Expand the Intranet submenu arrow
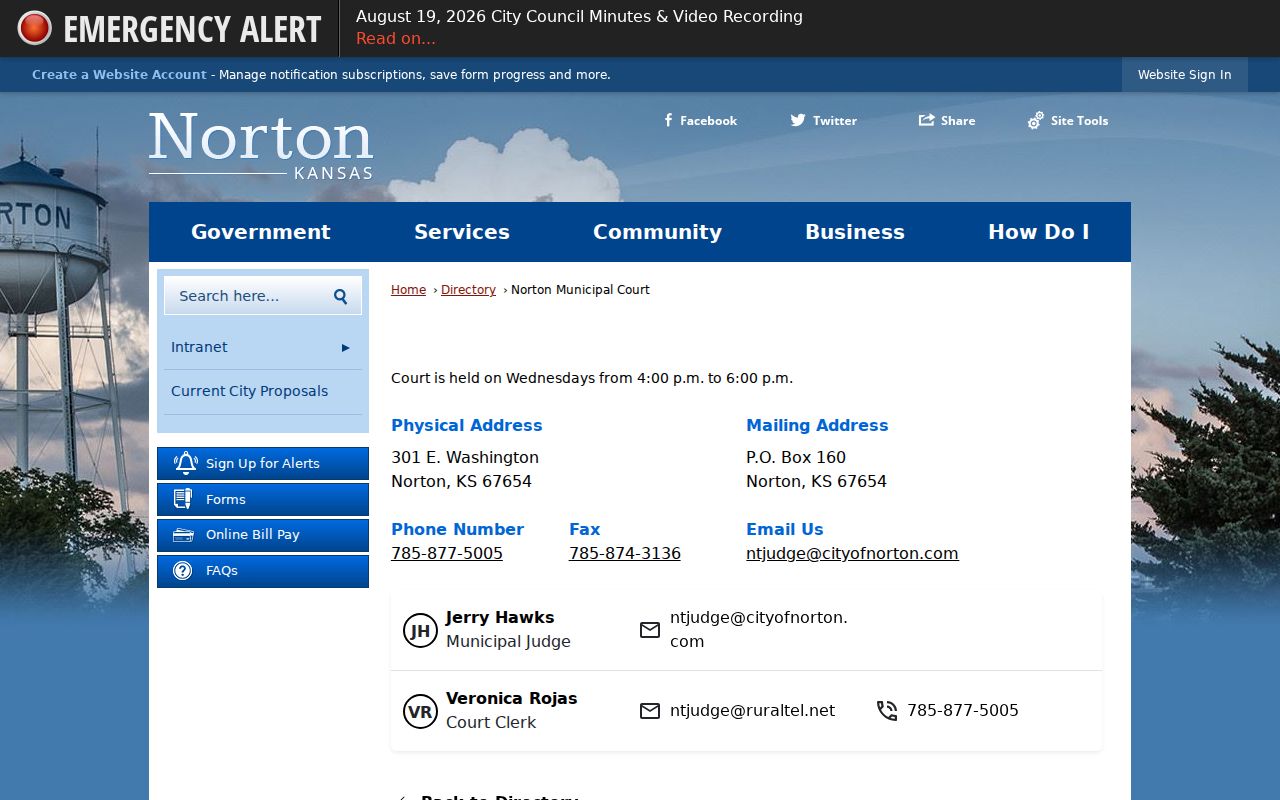Viewport: 1280px width, 800px height. pos(346,348)
